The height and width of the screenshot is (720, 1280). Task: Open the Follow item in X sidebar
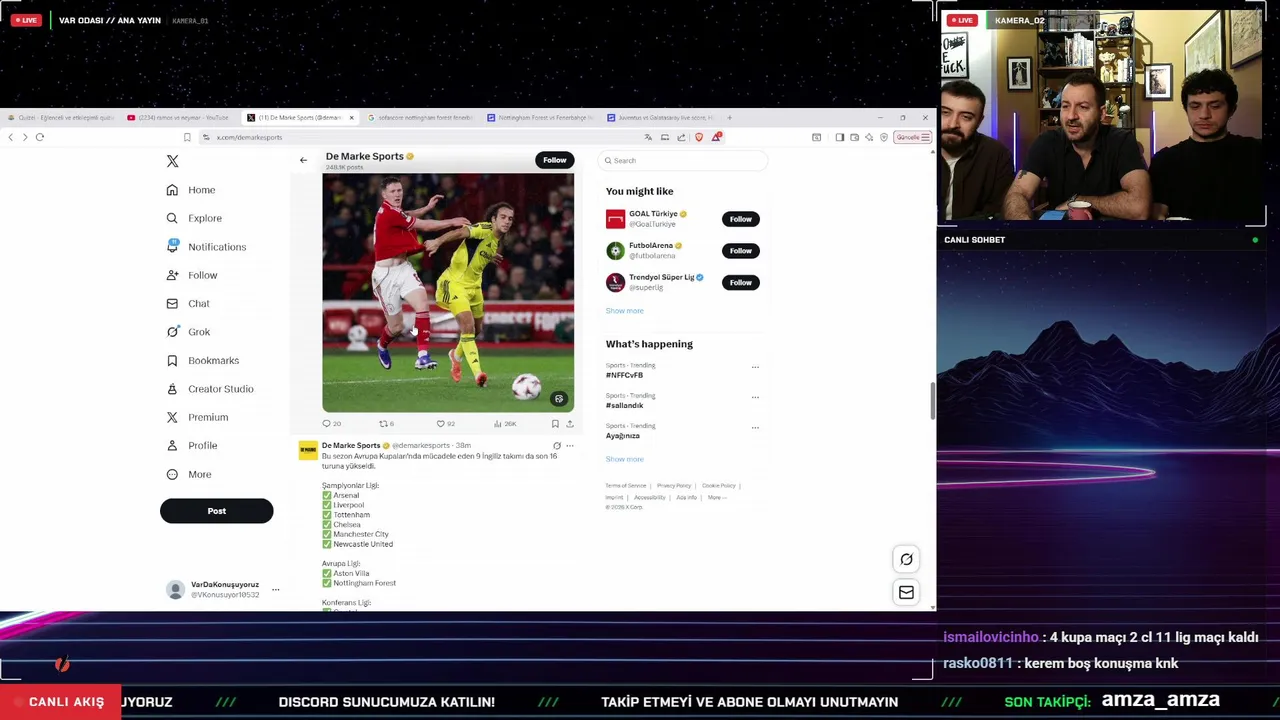point(192,275)
